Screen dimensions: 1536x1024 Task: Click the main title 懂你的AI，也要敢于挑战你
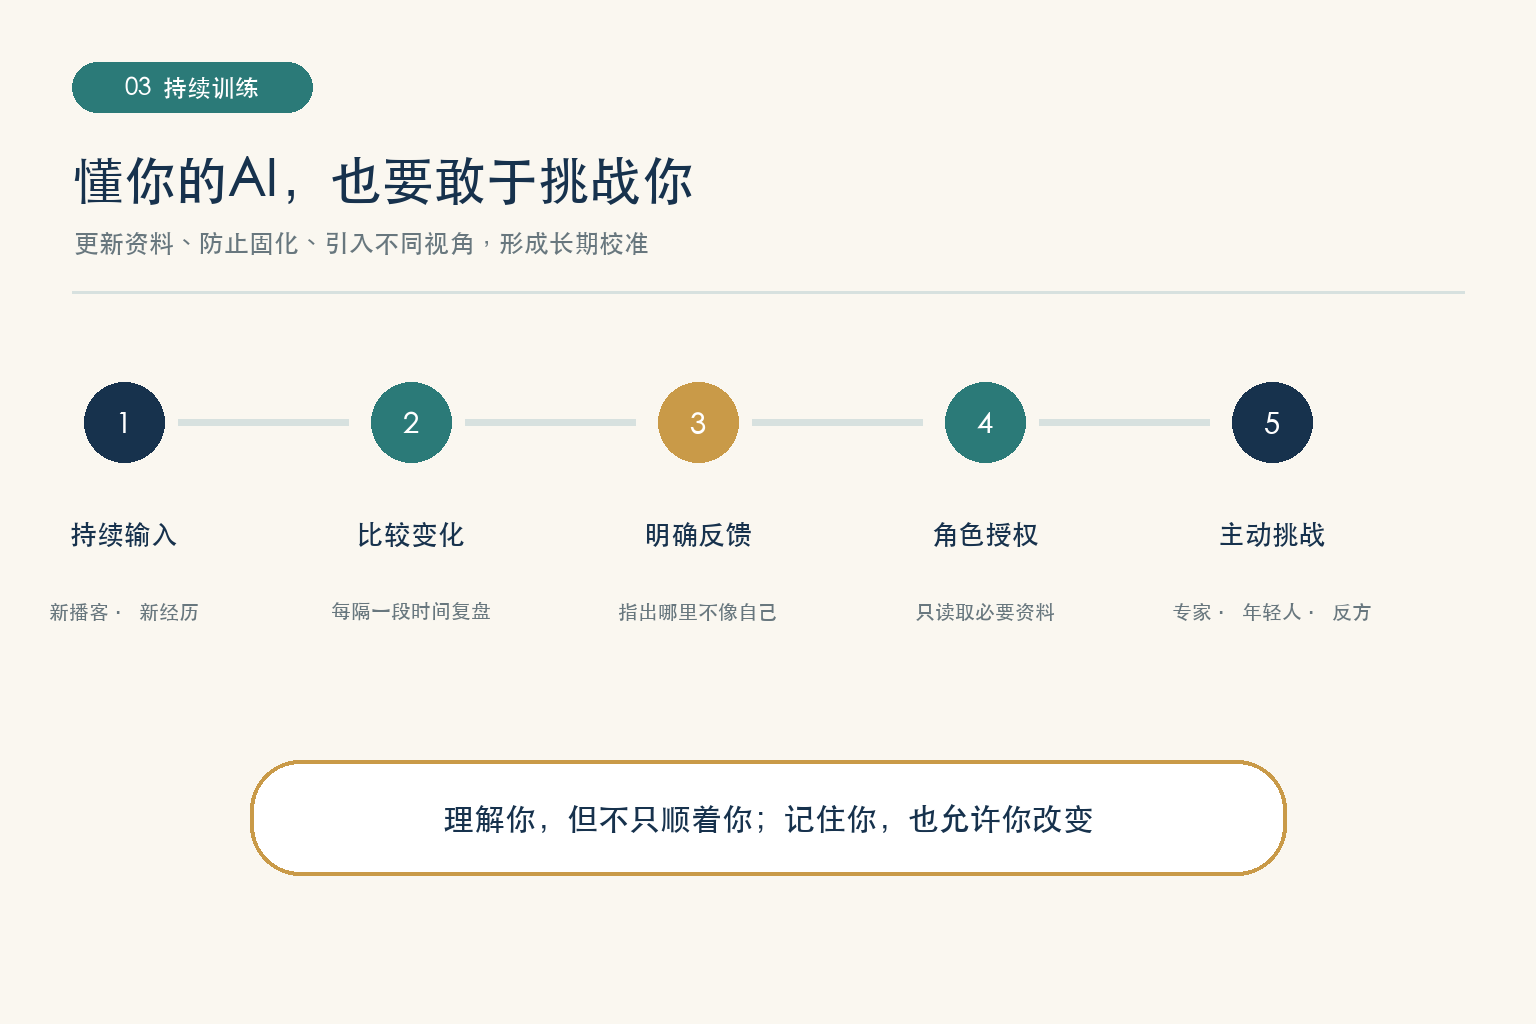coord(384,181)
